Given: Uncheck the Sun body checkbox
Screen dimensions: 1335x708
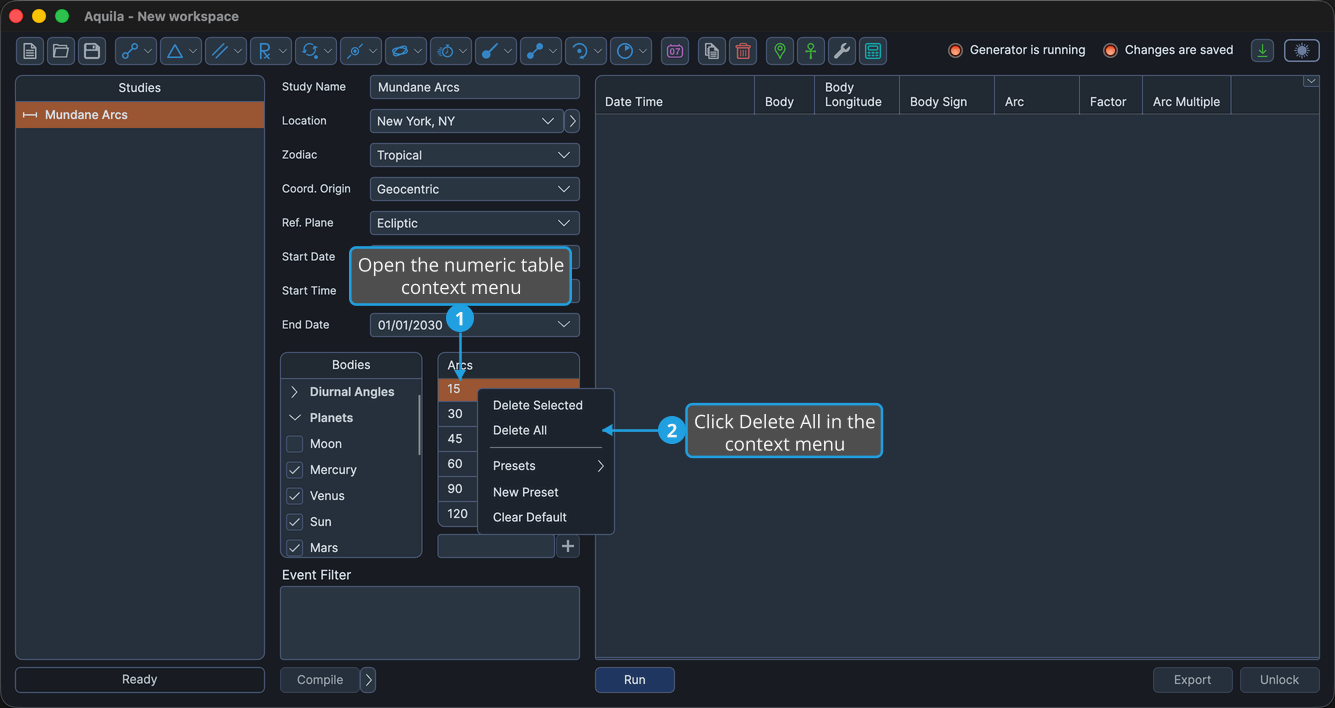Looking at the screenshot, I should pyautogui.click(x=295, y=522).
